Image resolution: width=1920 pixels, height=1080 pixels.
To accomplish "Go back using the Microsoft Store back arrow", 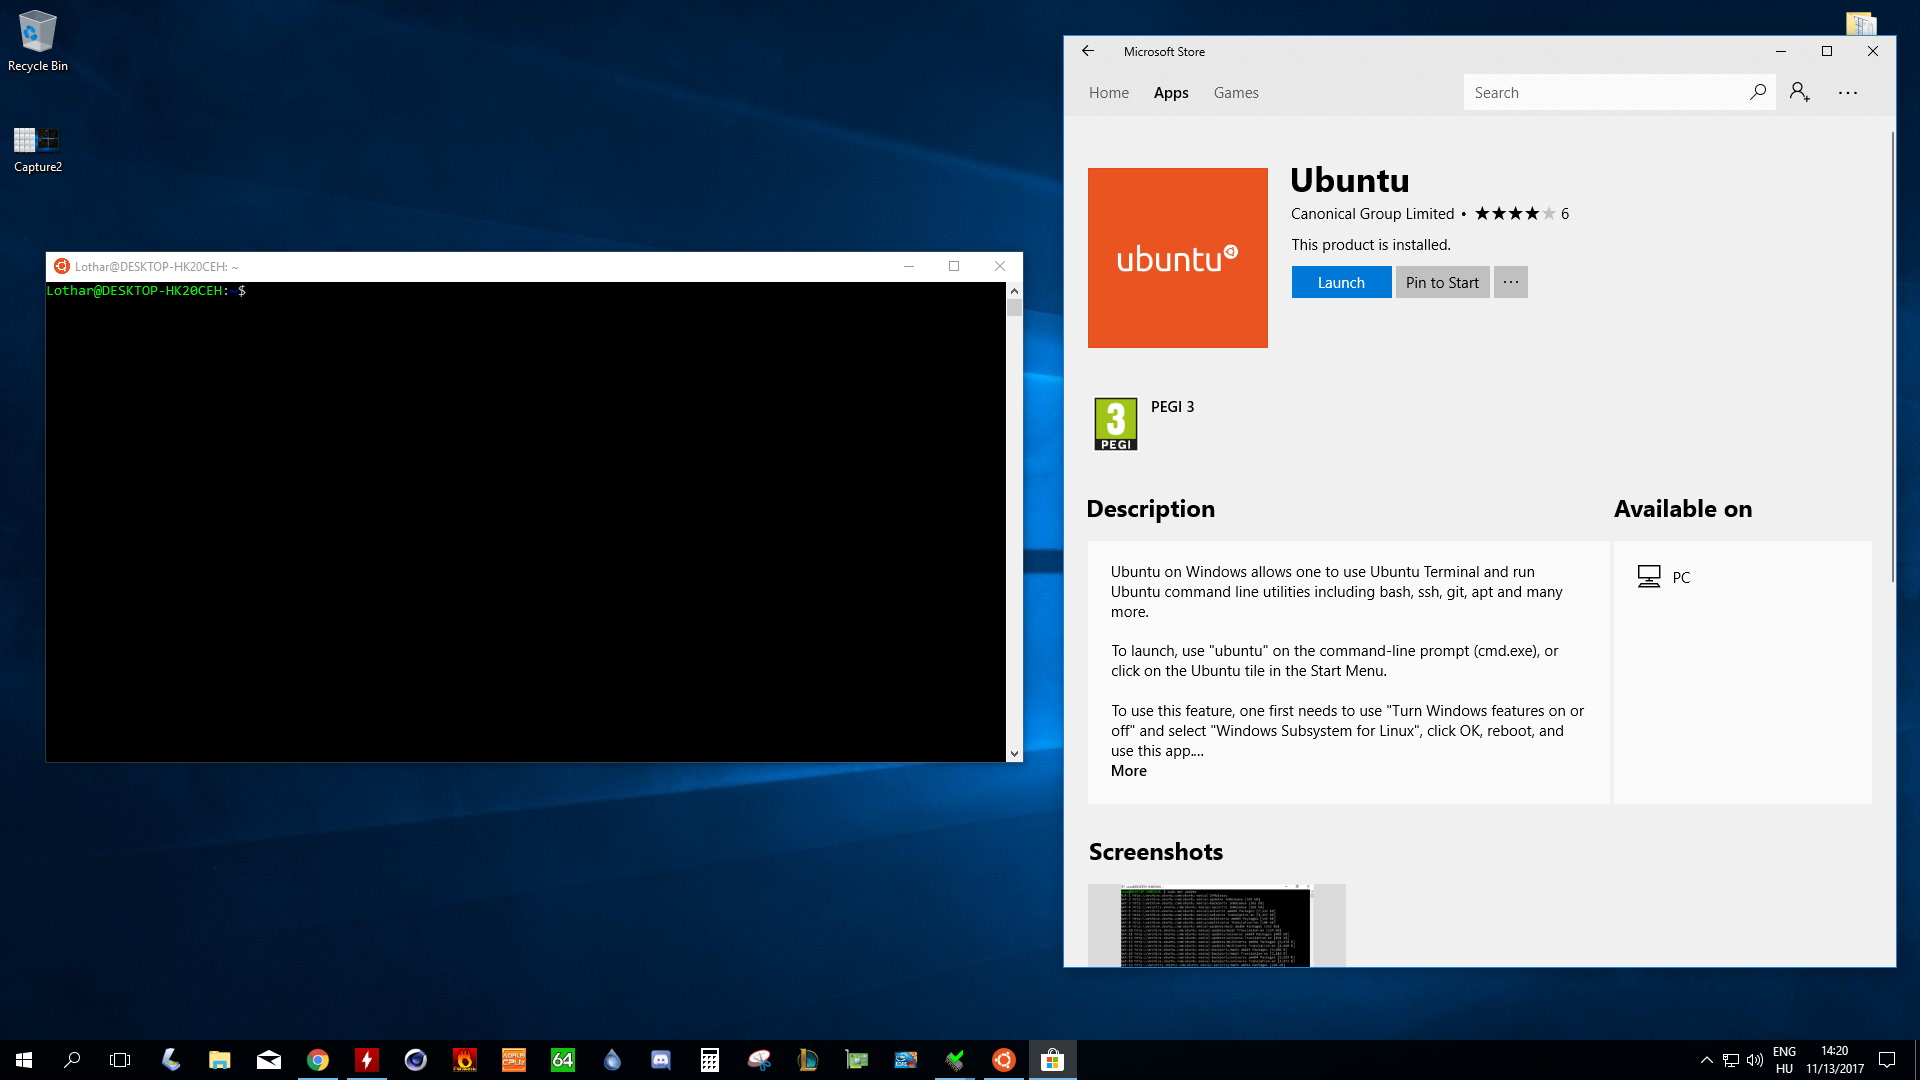I will coord(1088,51).
